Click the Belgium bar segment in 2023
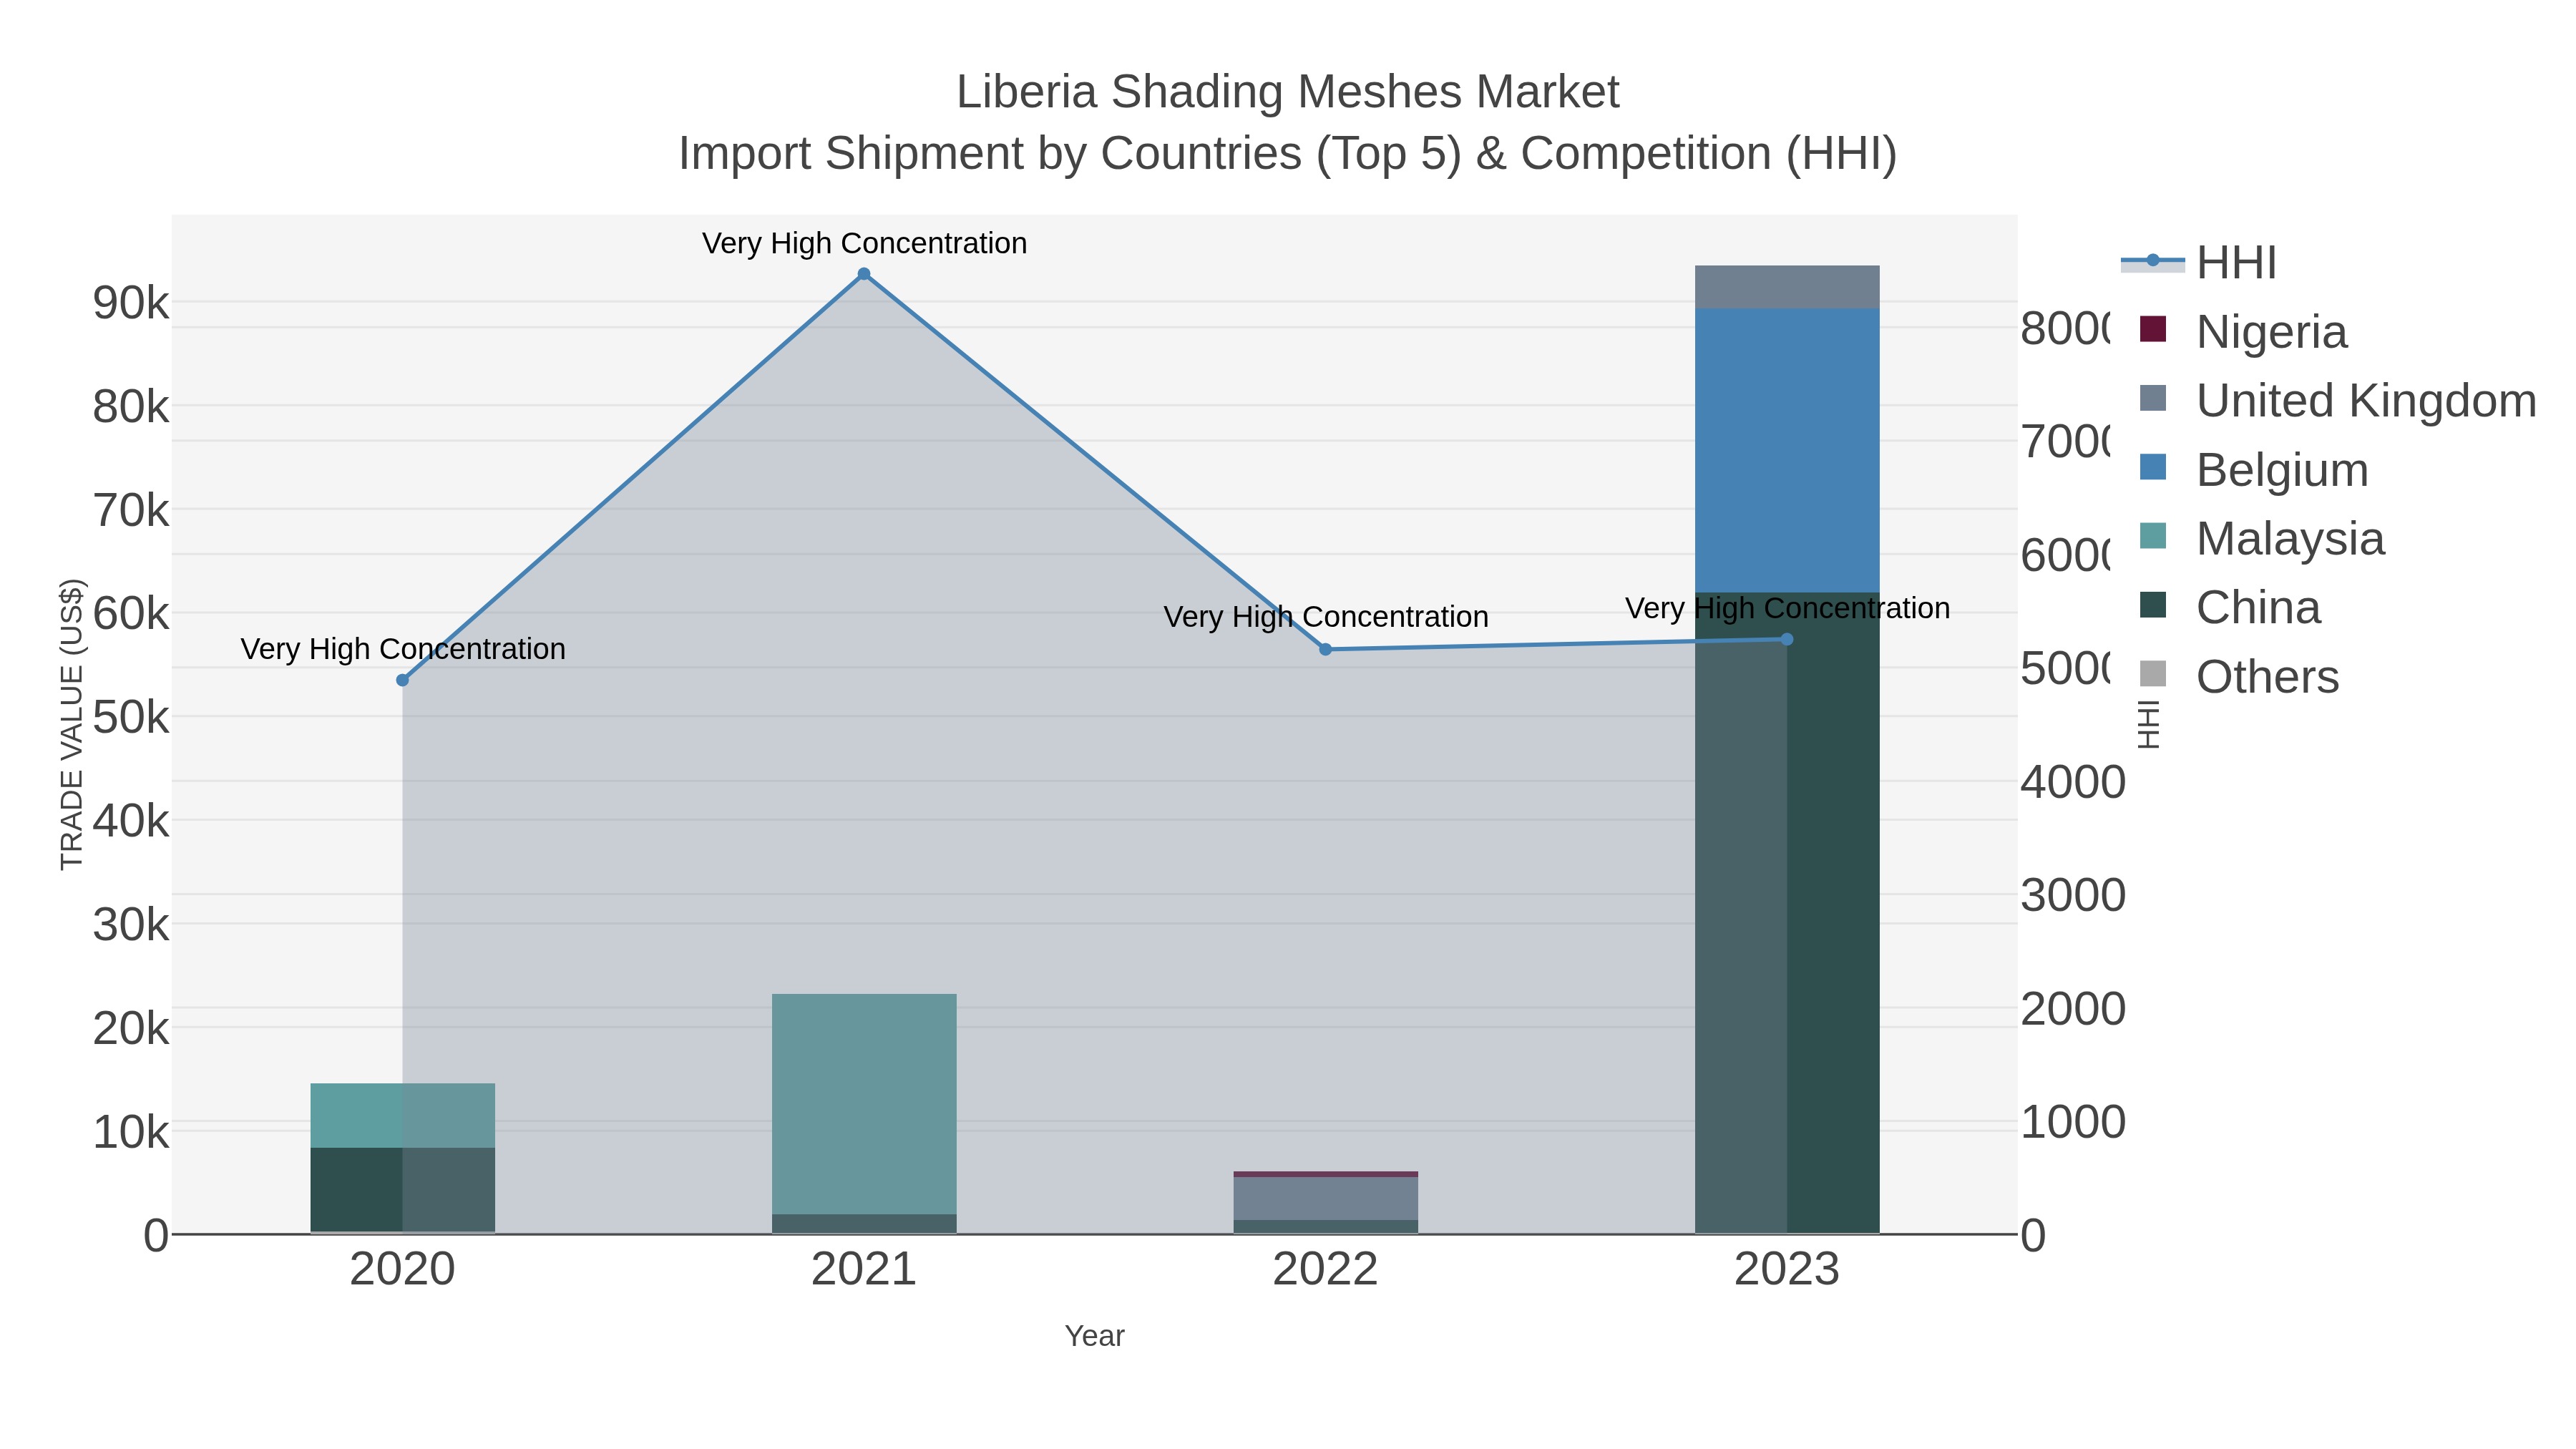This screenshot has height=1449, width=2576. (x=1787, y=450)
